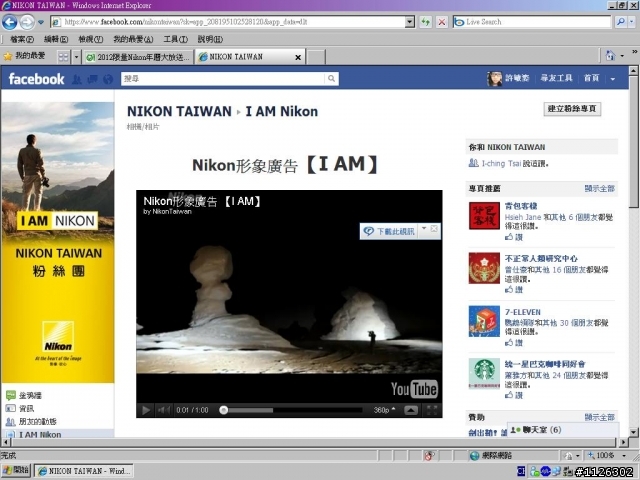Open Facebook notifications globe icon
Image resolution: width=640 pixels, height=480 pixels.
108,79
